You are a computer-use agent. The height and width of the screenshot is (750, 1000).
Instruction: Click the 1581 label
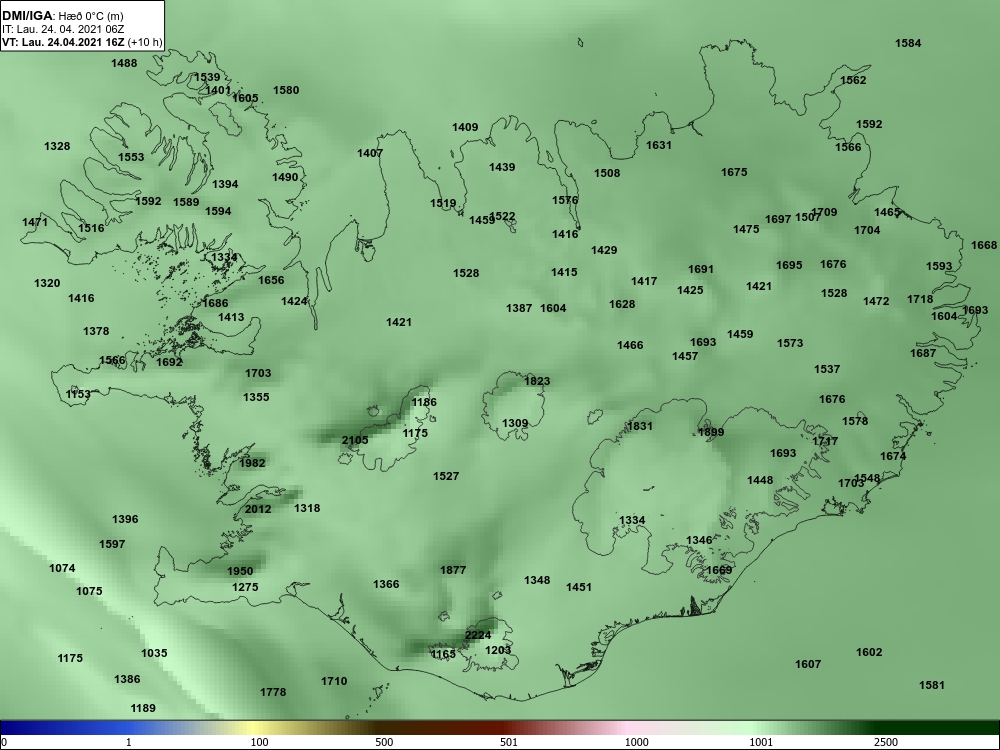(x=932, y=686)
